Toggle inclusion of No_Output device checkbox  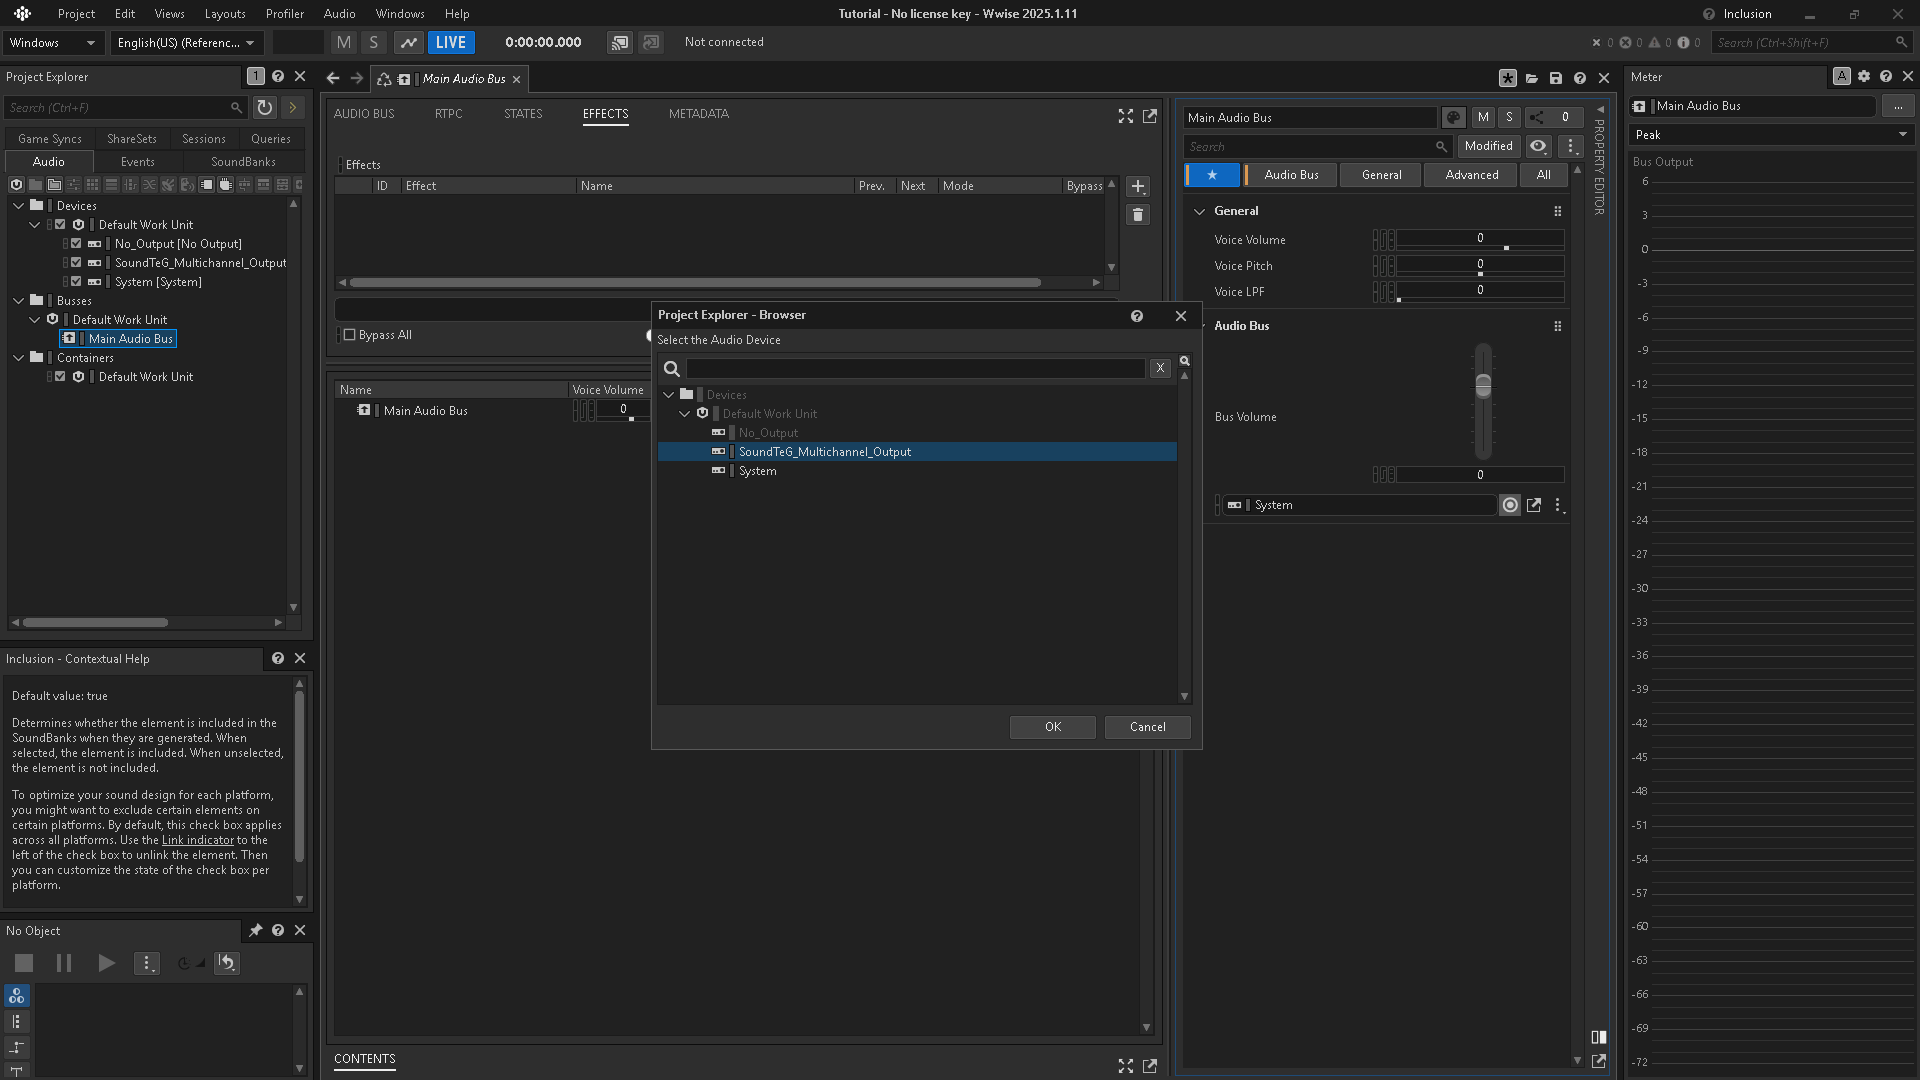point(76,243)
